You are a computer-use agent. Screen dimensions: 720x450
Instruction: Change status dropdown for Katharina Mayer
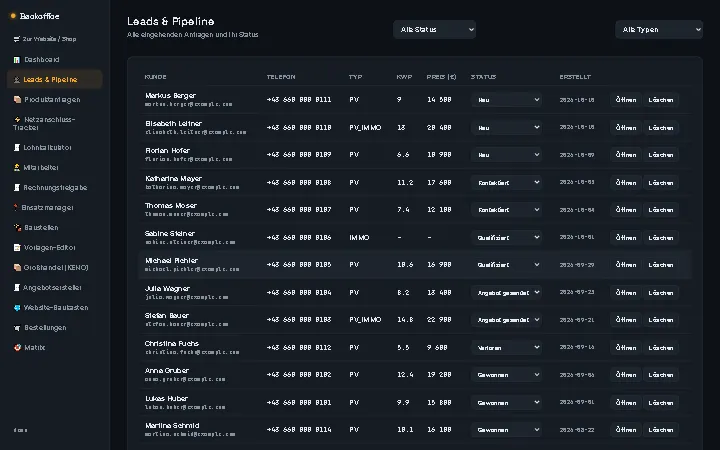tap(506, 182)
